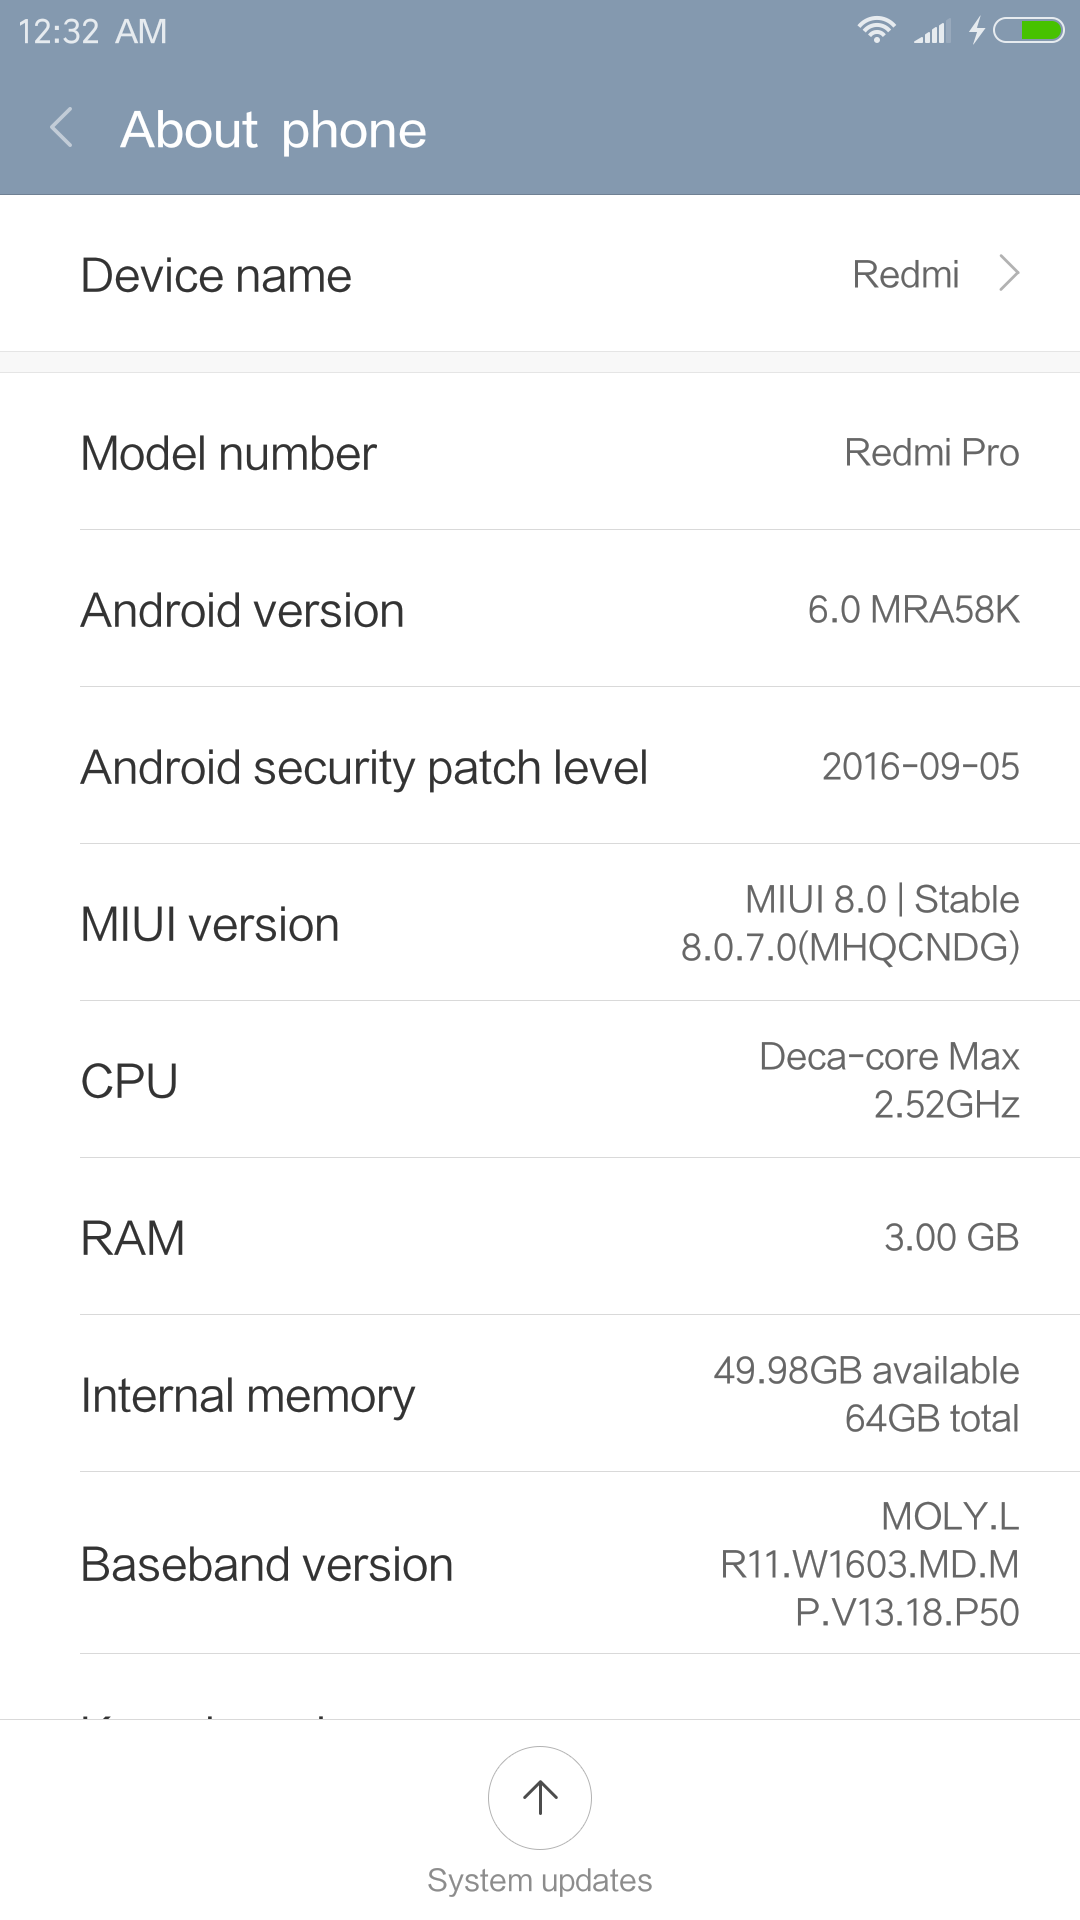Viewport: 1080px width, 1920px height.
Task: Tap the Baseband version row
Action: 540,1564
